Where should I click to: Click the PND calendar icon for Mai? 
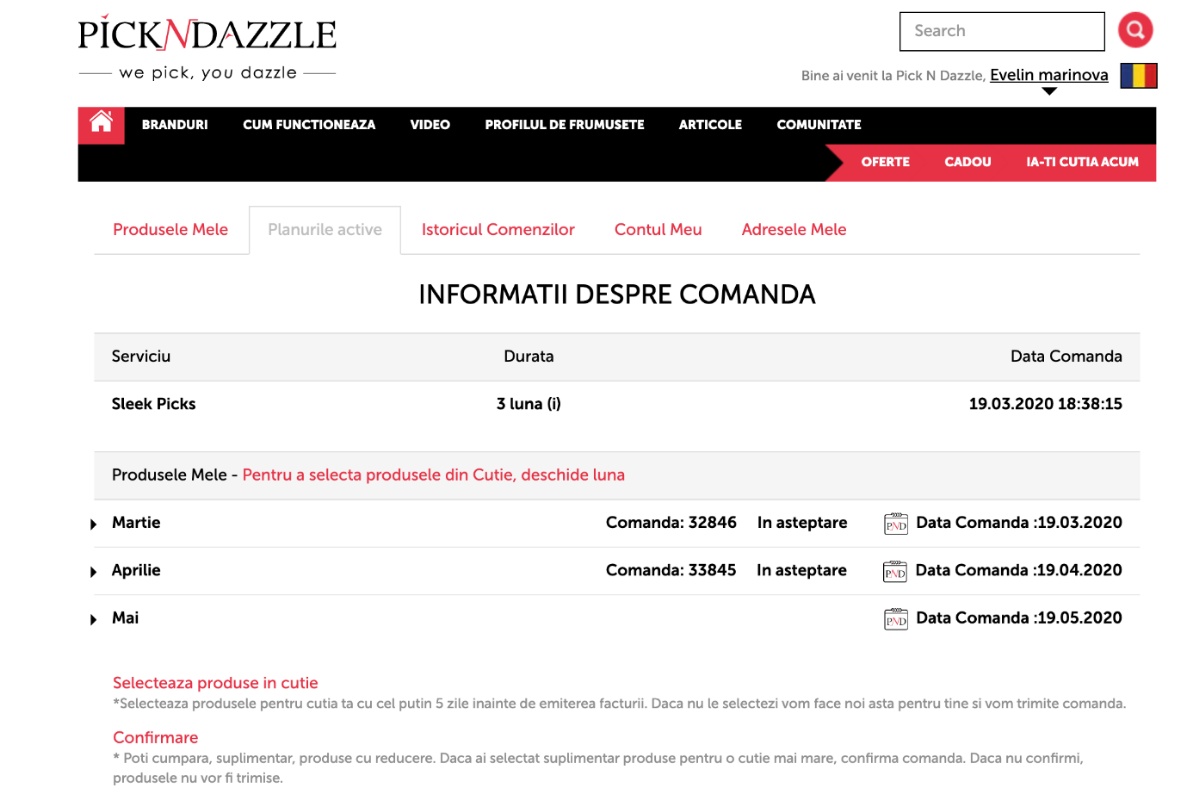895,619
